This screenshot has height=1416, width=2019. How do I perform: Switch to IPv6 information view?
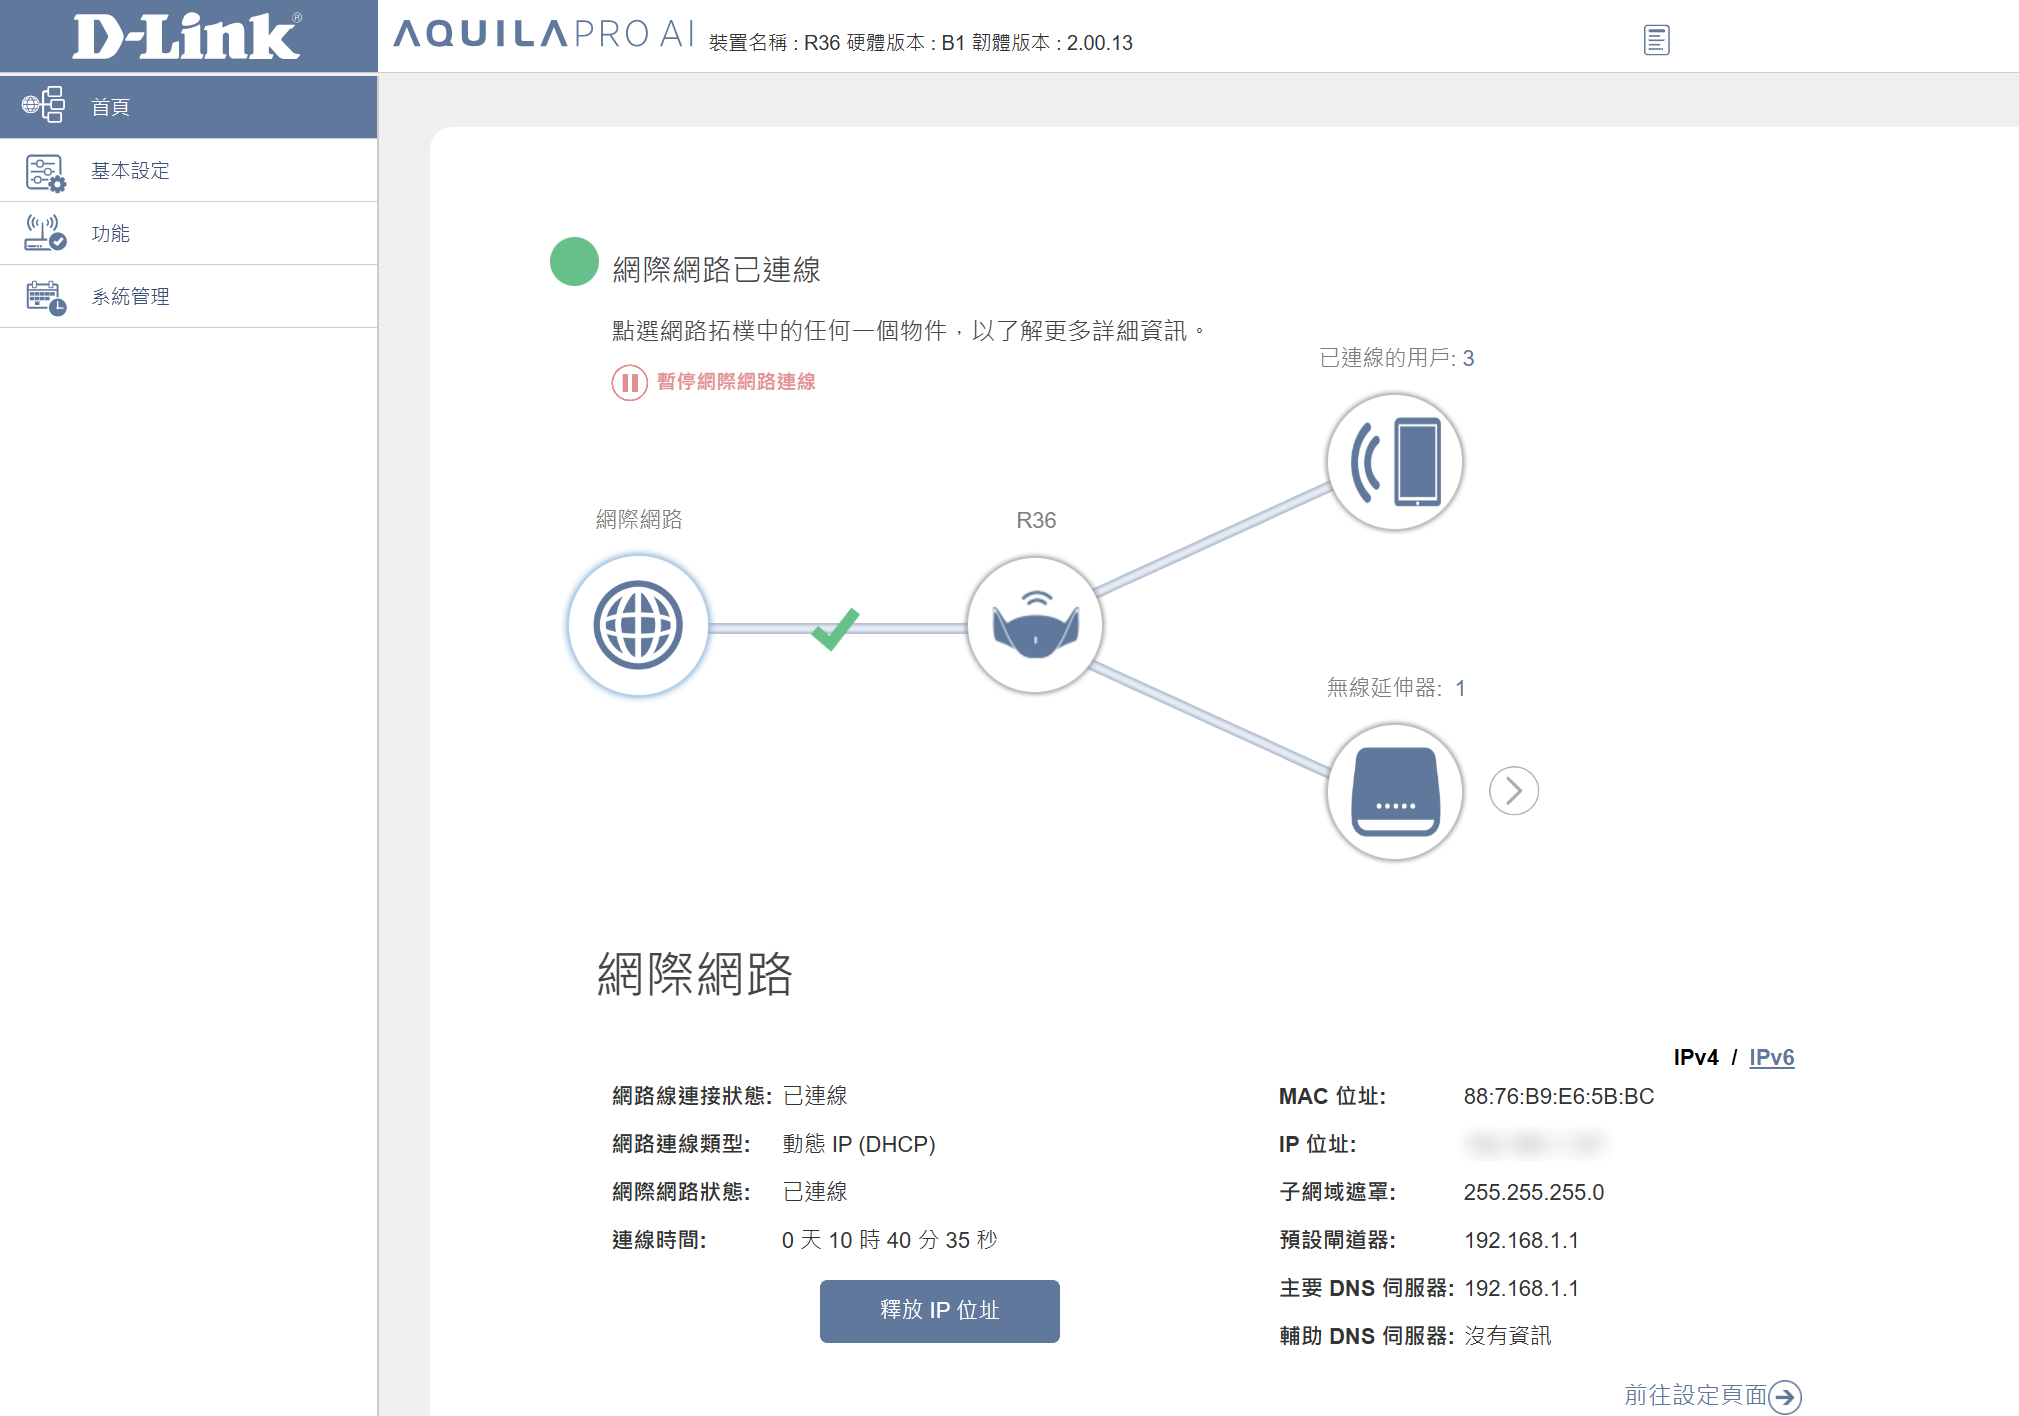(x=1771, y=1057)
